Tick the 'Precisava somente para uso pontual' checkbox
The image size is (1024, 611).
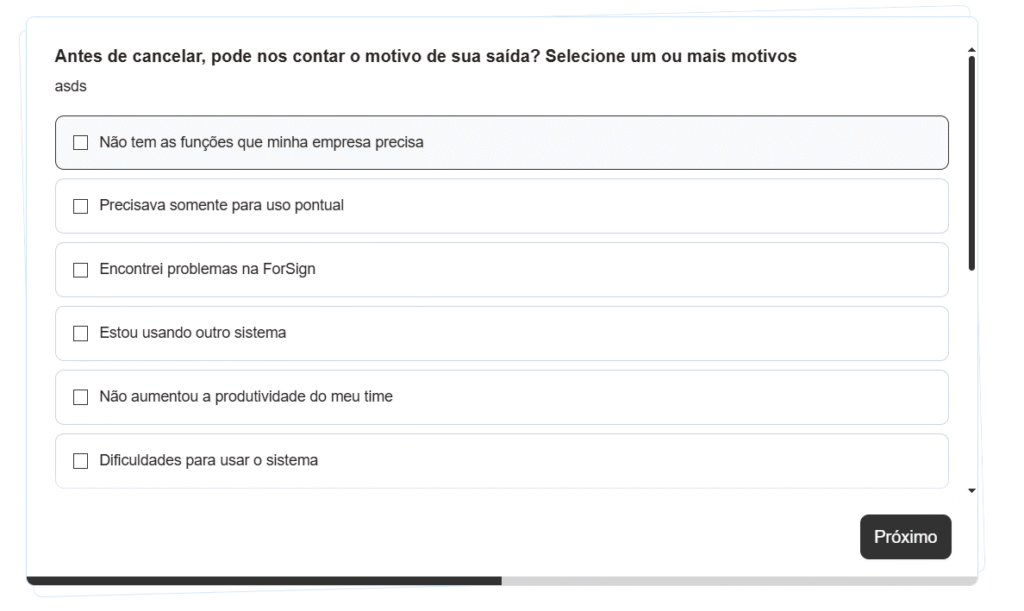[x=81, y=206]
